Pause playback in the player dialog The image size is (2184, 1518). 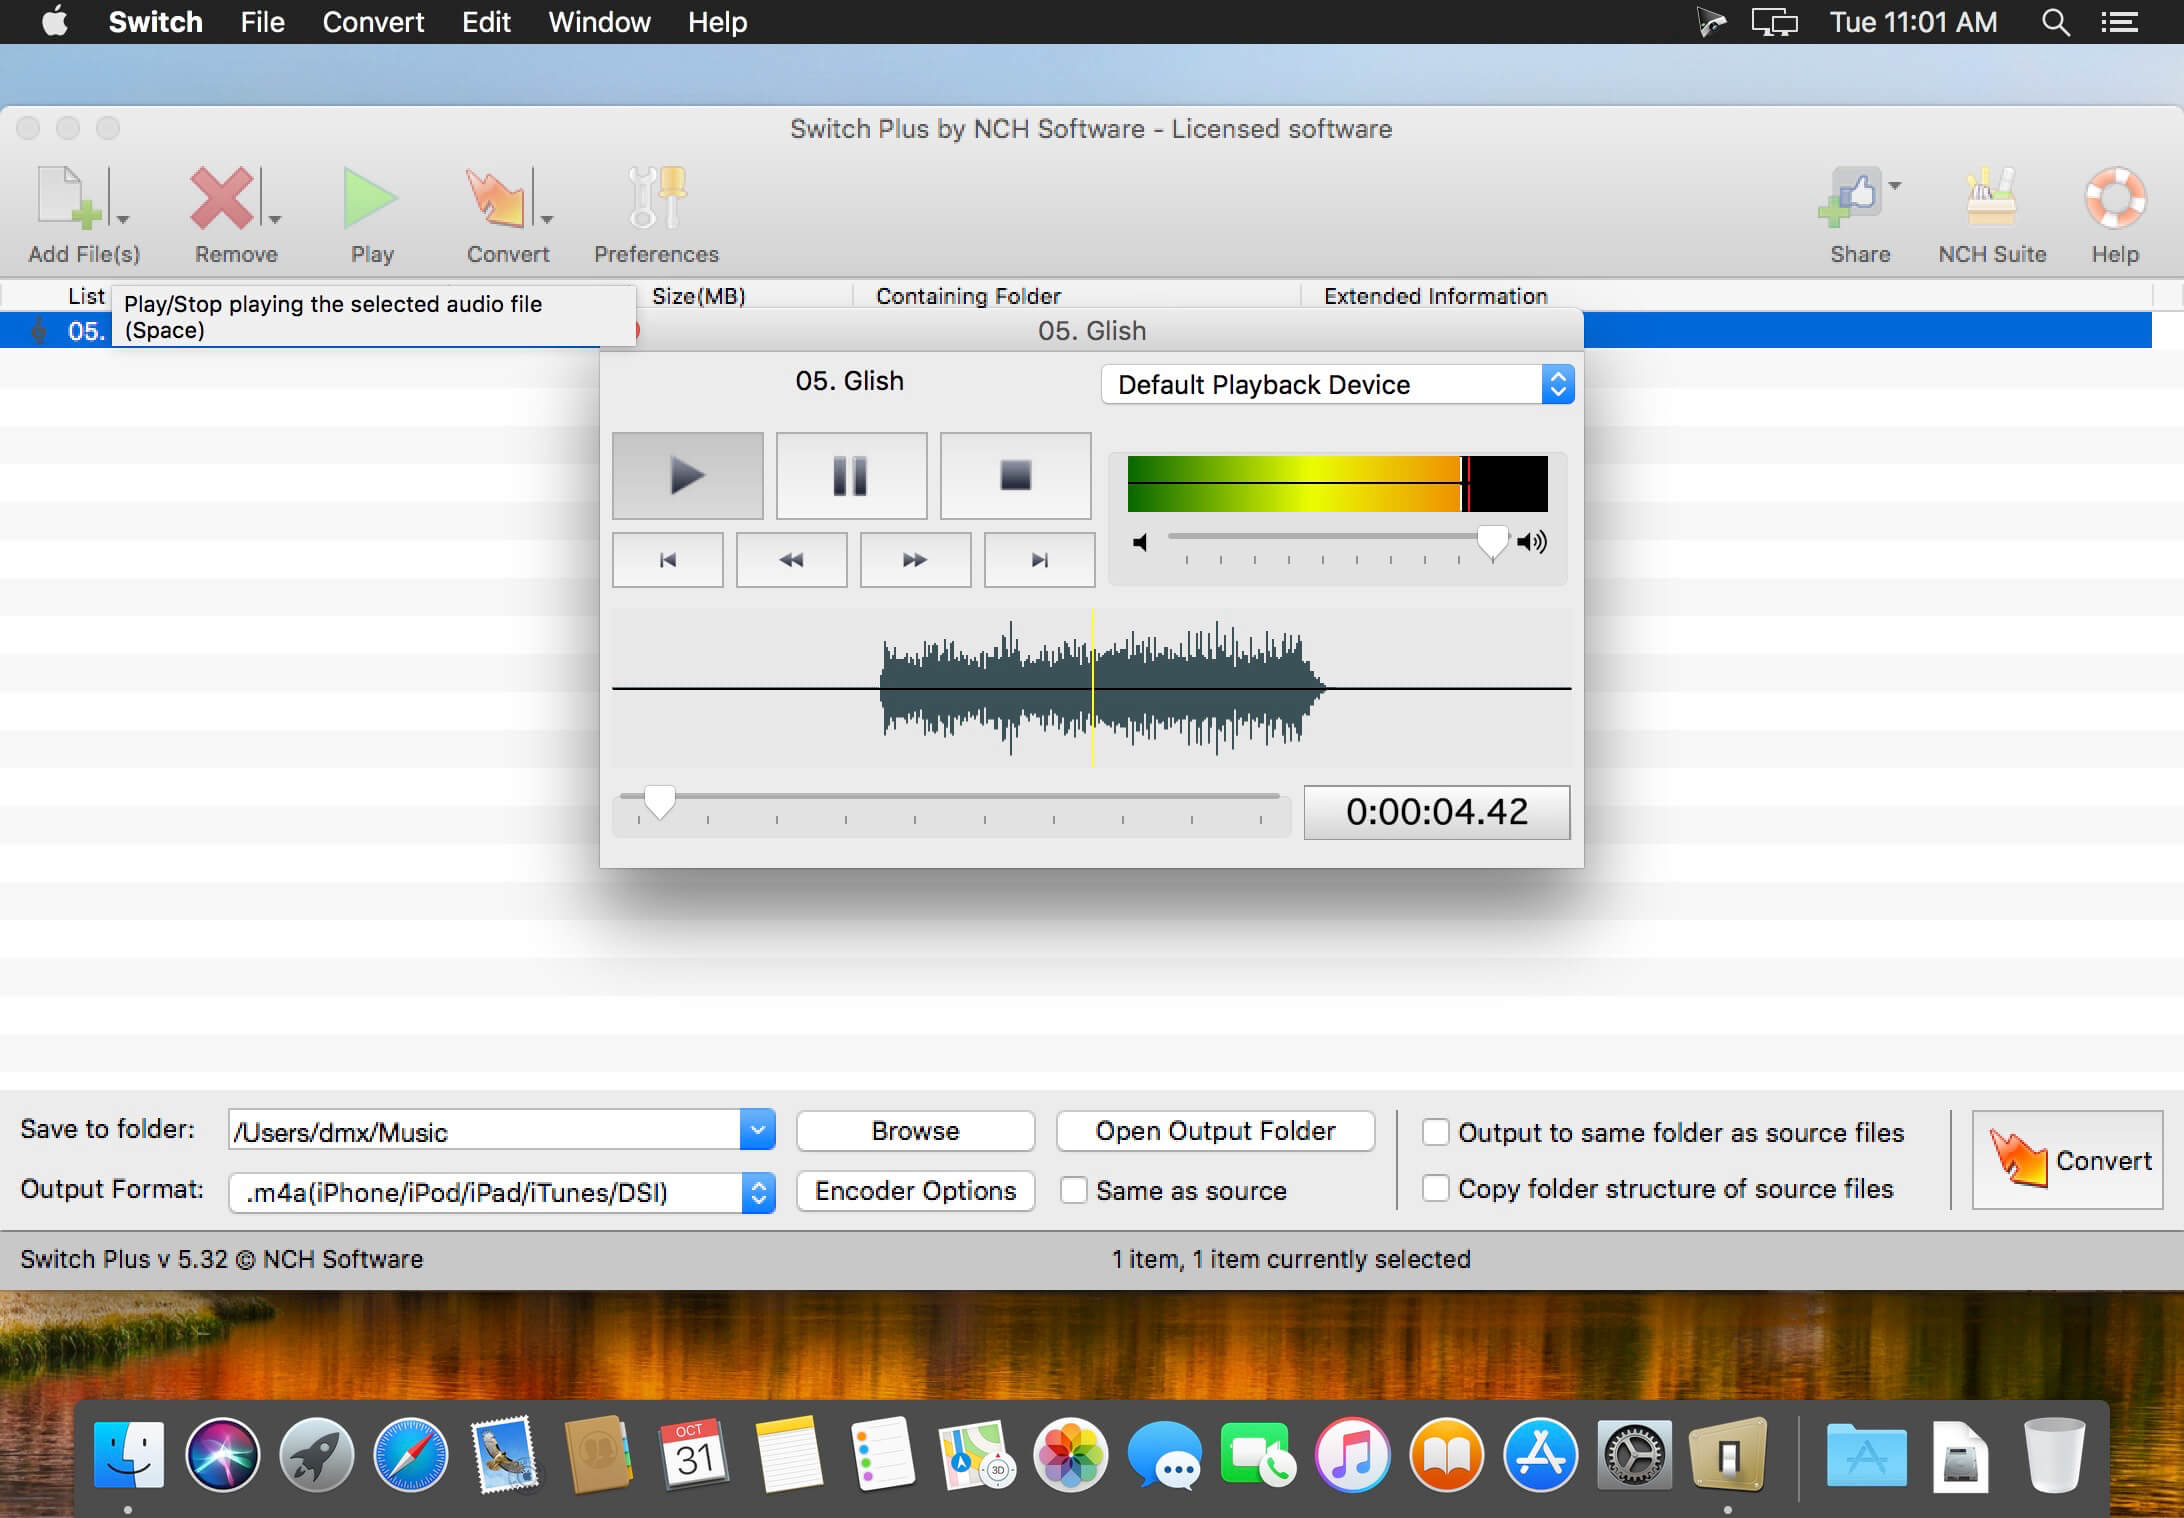point(851,476)
